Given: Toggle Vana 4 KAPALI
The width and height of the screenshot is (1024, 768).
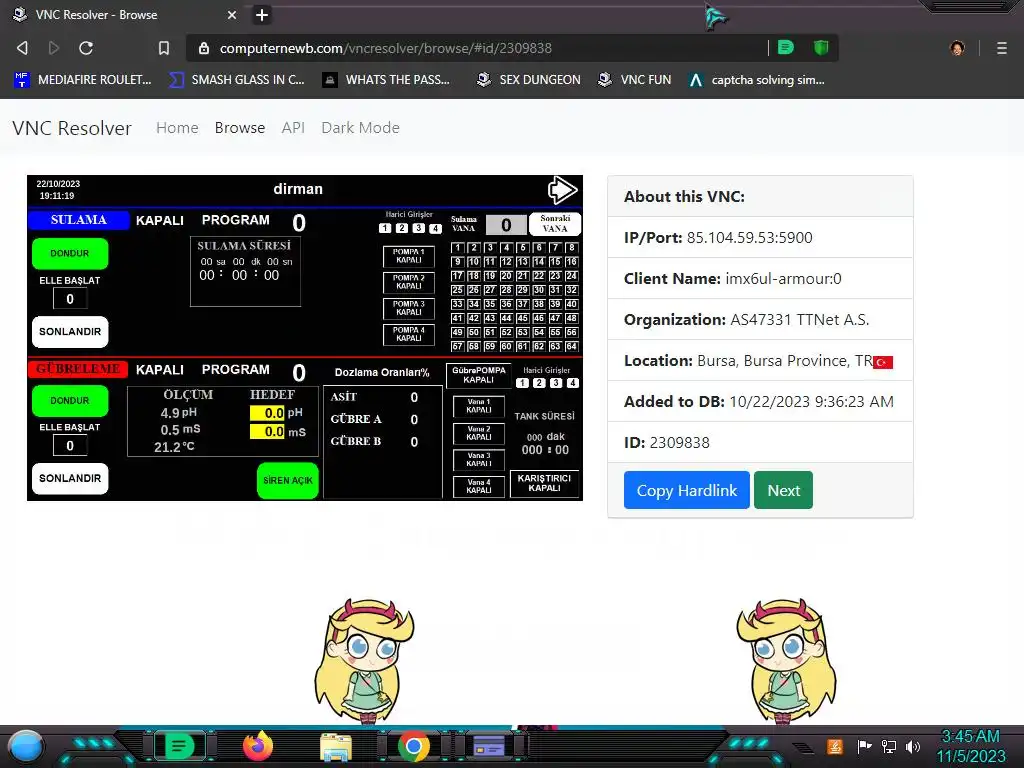Looking at the screenshot, I should point(479,487).
